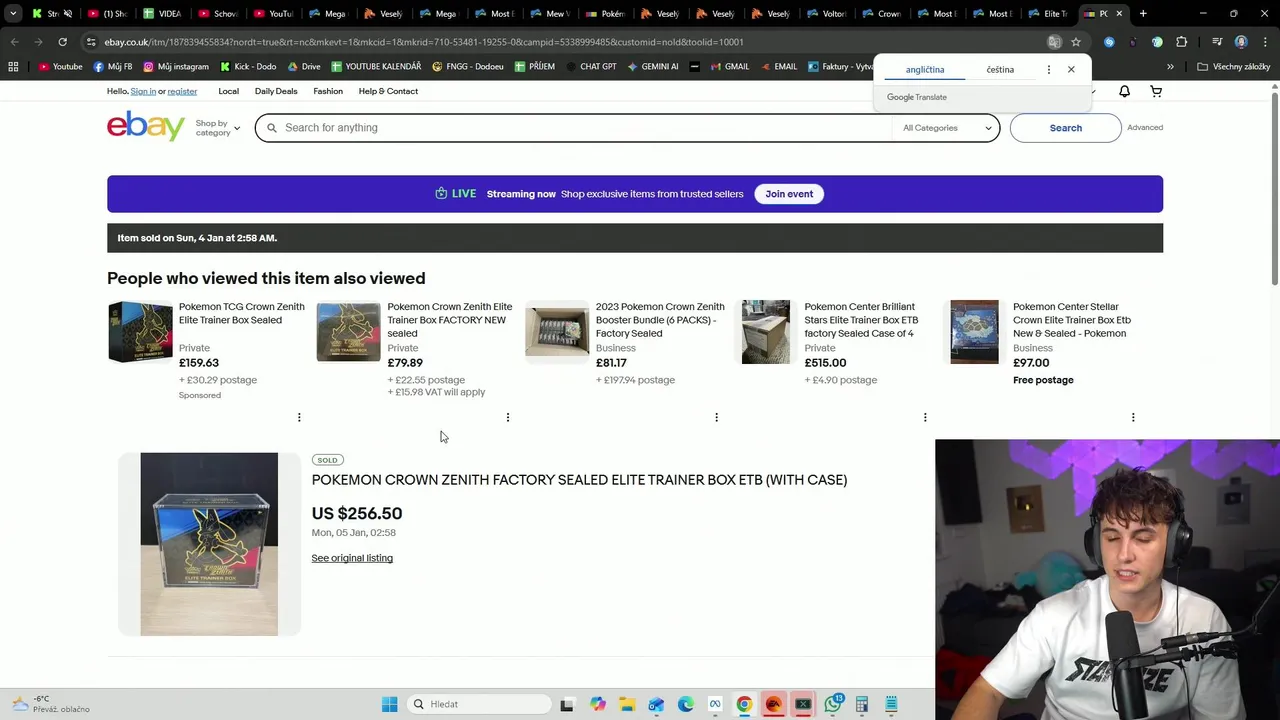Click register link

[x=182, y=91]
